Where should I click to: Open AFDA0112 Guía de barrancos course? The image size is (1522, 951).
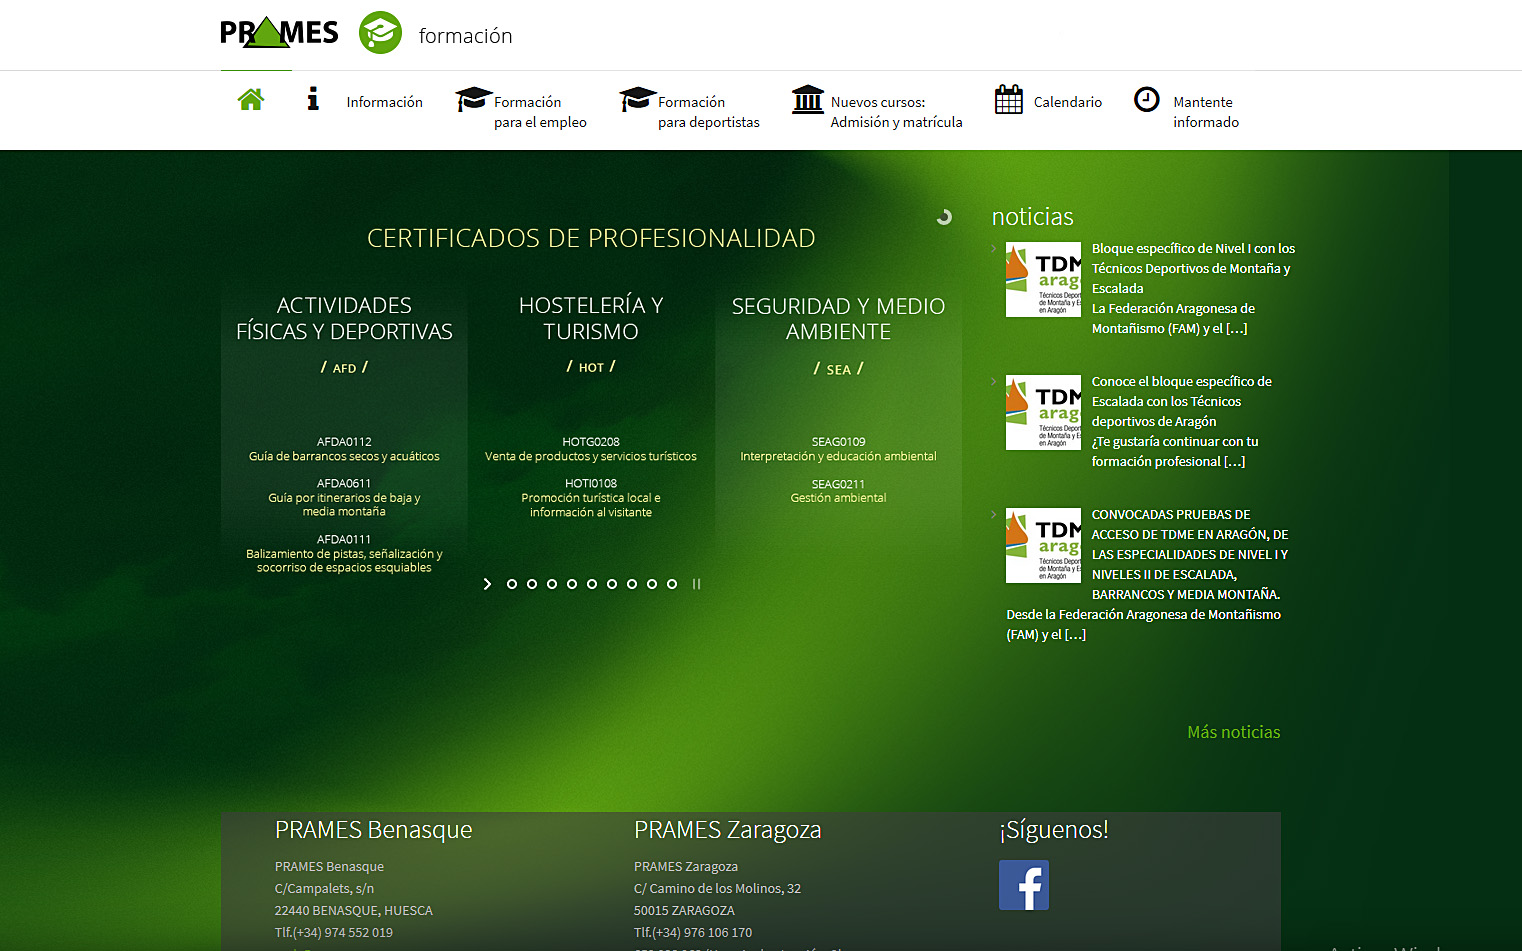point(344,449)
